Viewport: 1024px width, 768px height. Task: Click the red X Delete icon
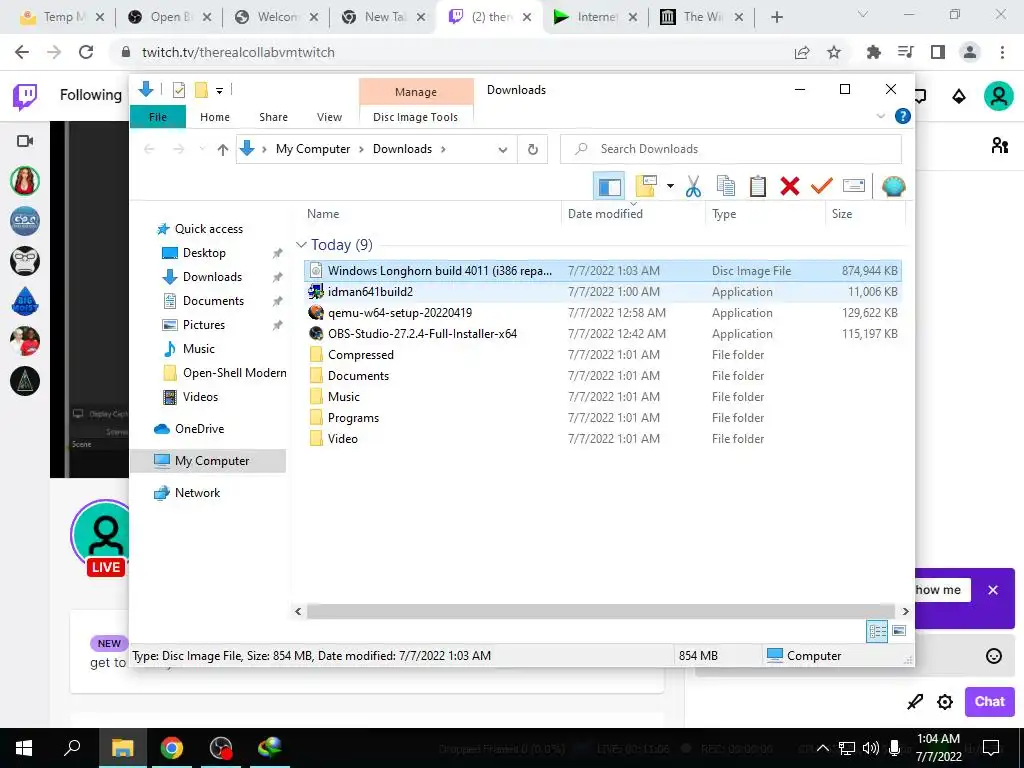tap(790, 187)
